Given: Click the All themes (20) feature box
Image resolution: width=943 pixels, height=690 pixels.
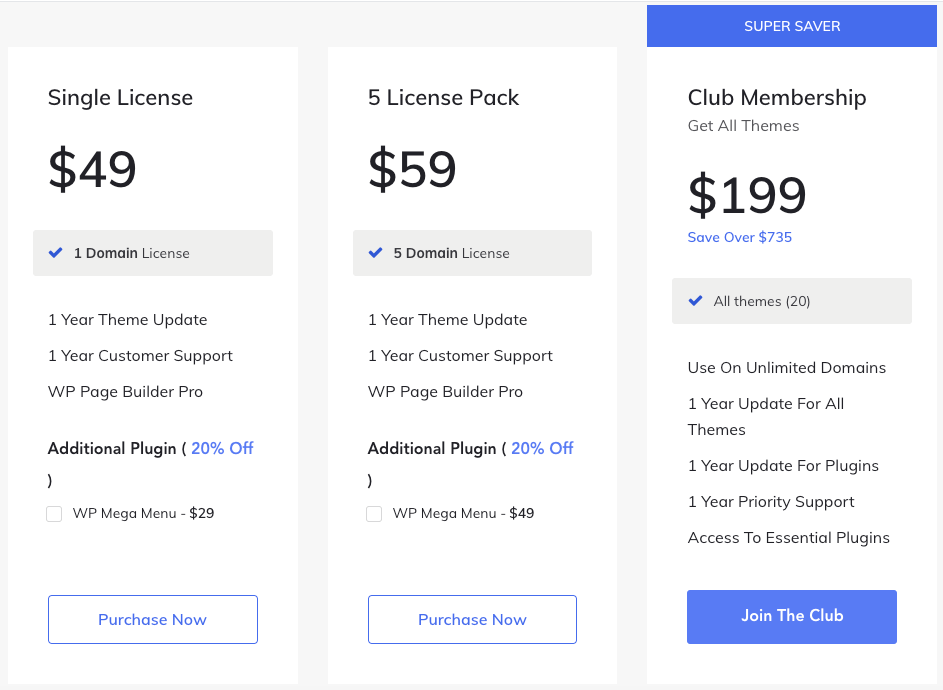Looking at the screenshot, I should (792, 301).
